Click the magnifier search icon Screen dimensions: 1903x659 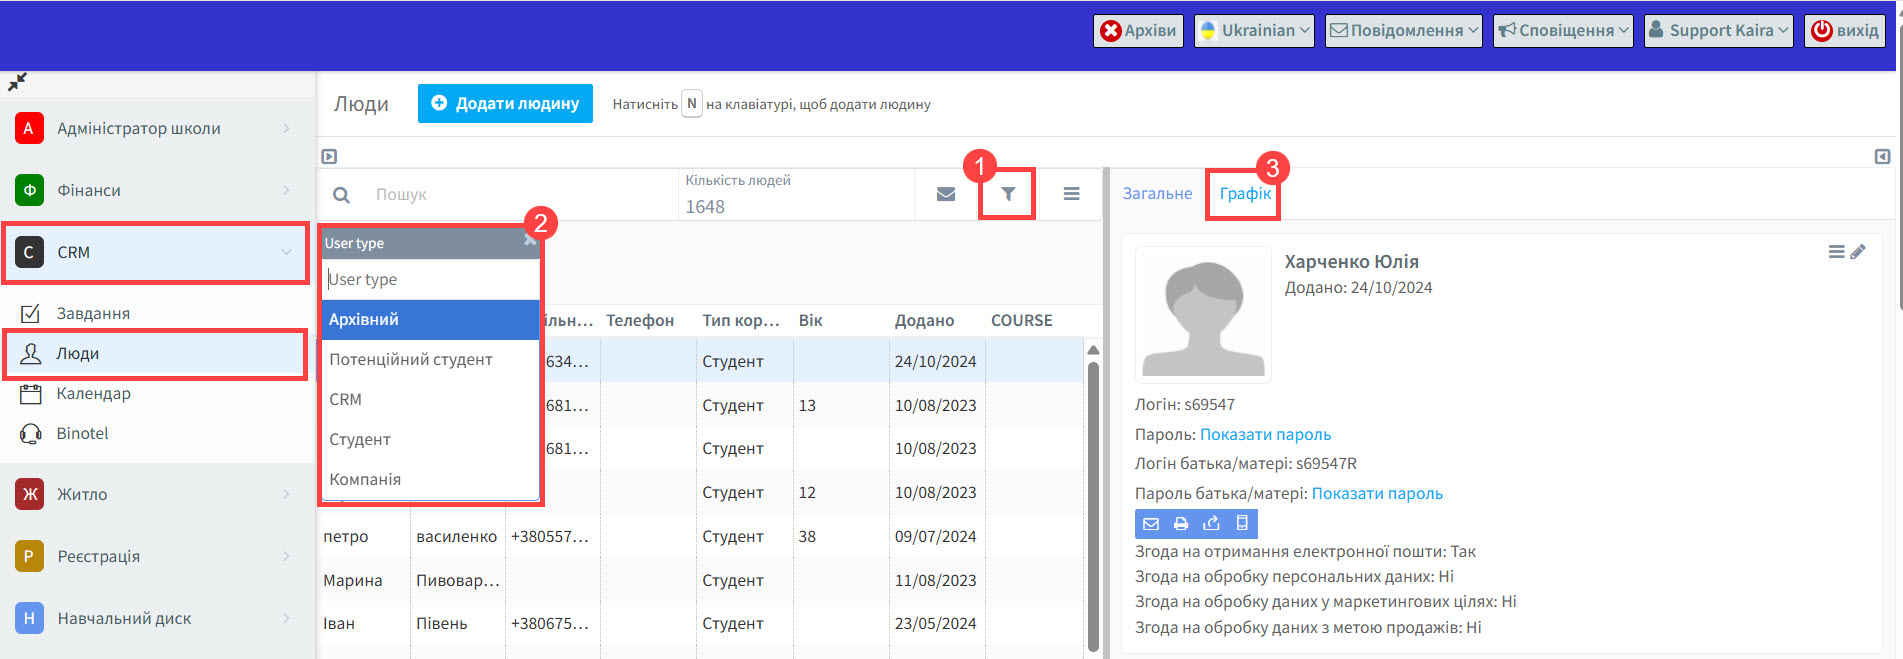(x=341, y=195)
